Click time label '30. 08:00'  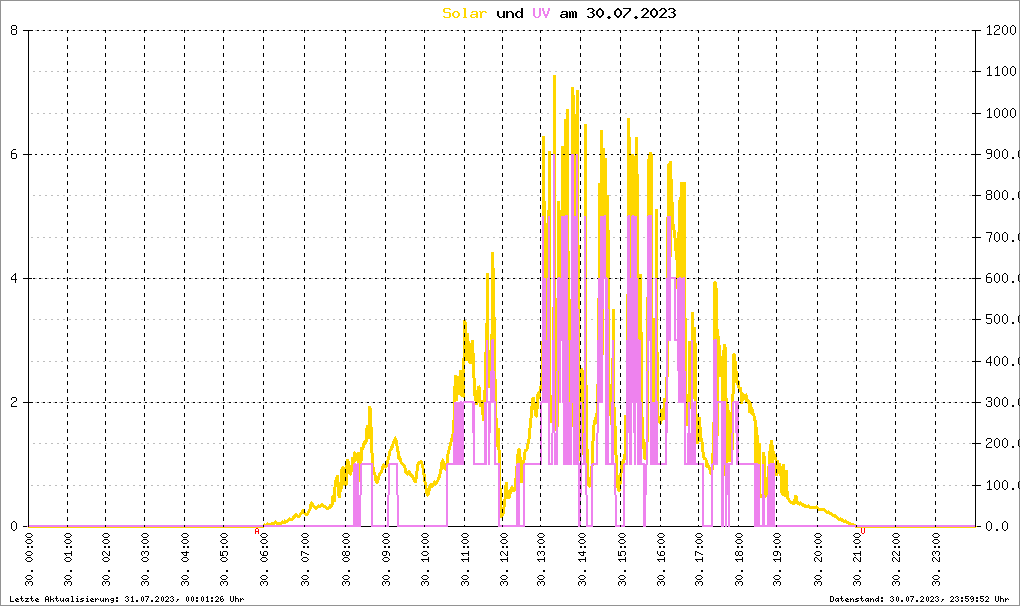(x=346, y=559)
